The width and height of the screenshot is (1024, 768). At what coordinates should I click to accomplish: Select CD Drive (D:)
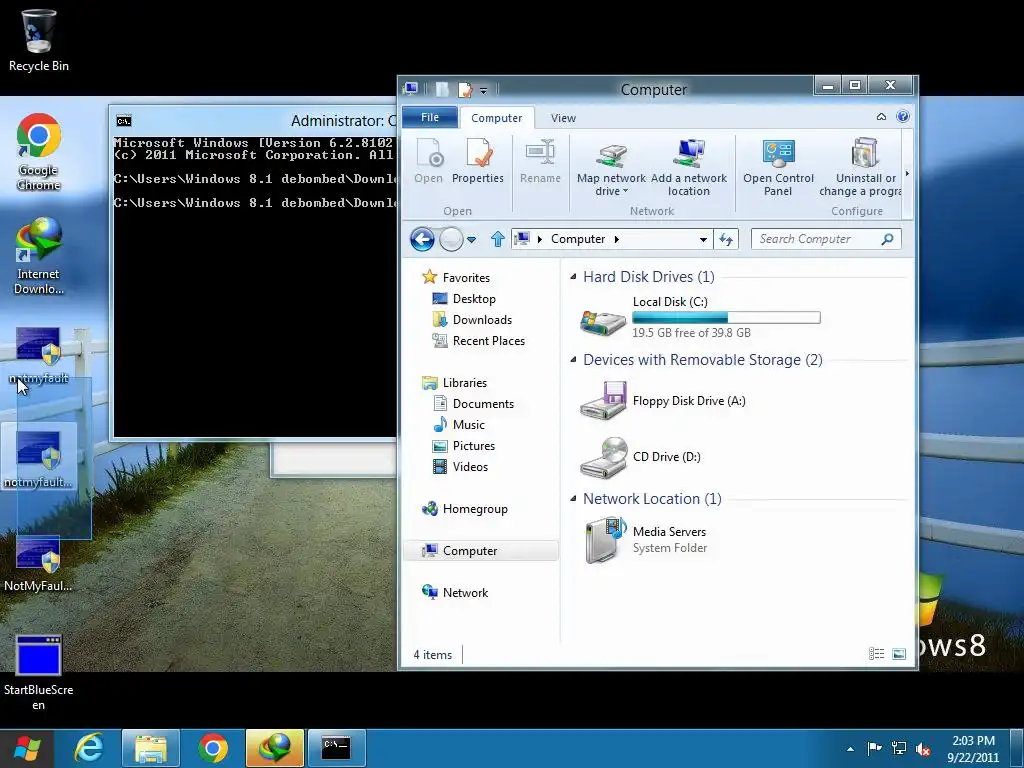[x=641, y=456]
